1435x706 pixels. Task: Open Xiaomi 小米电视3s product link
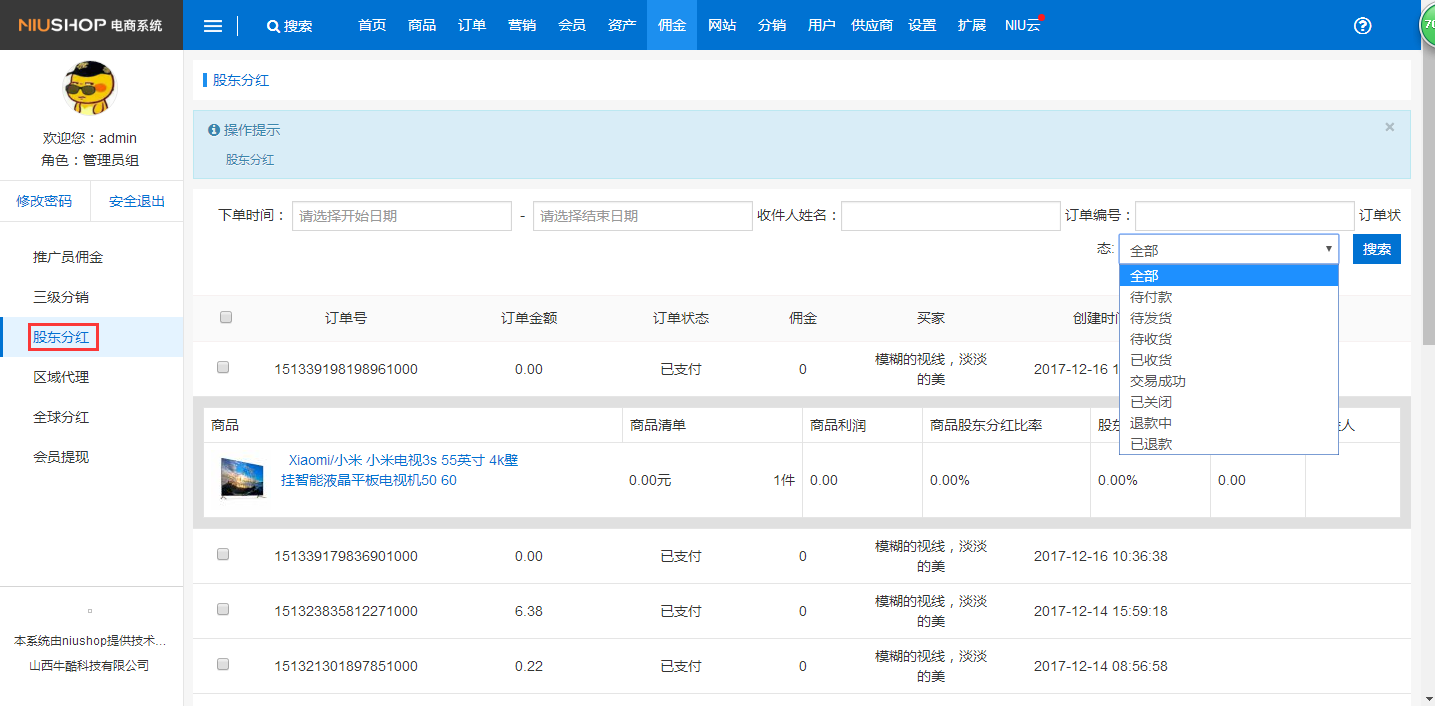pos(400,470)
